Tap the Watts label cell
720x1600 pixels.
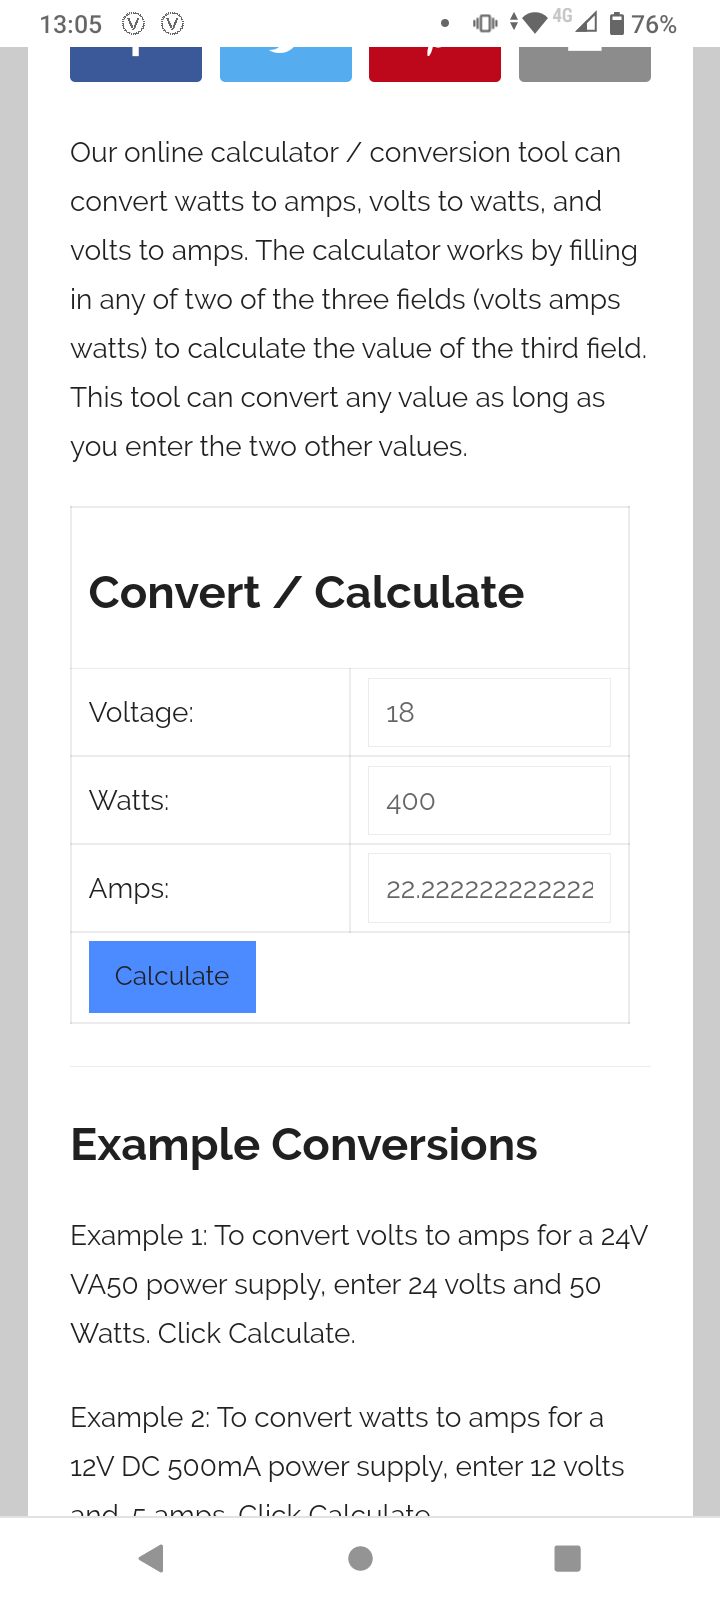coord(129,800)
